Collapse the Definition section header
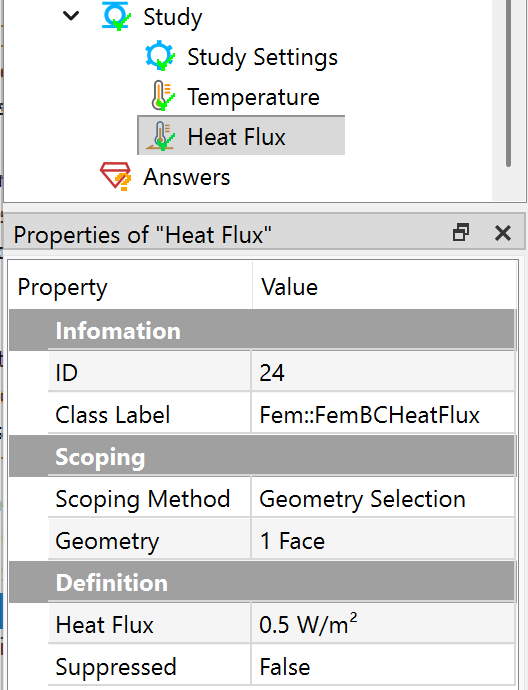Image resolution: width=528 pixels, height=690 pixels. coord(262,582)
